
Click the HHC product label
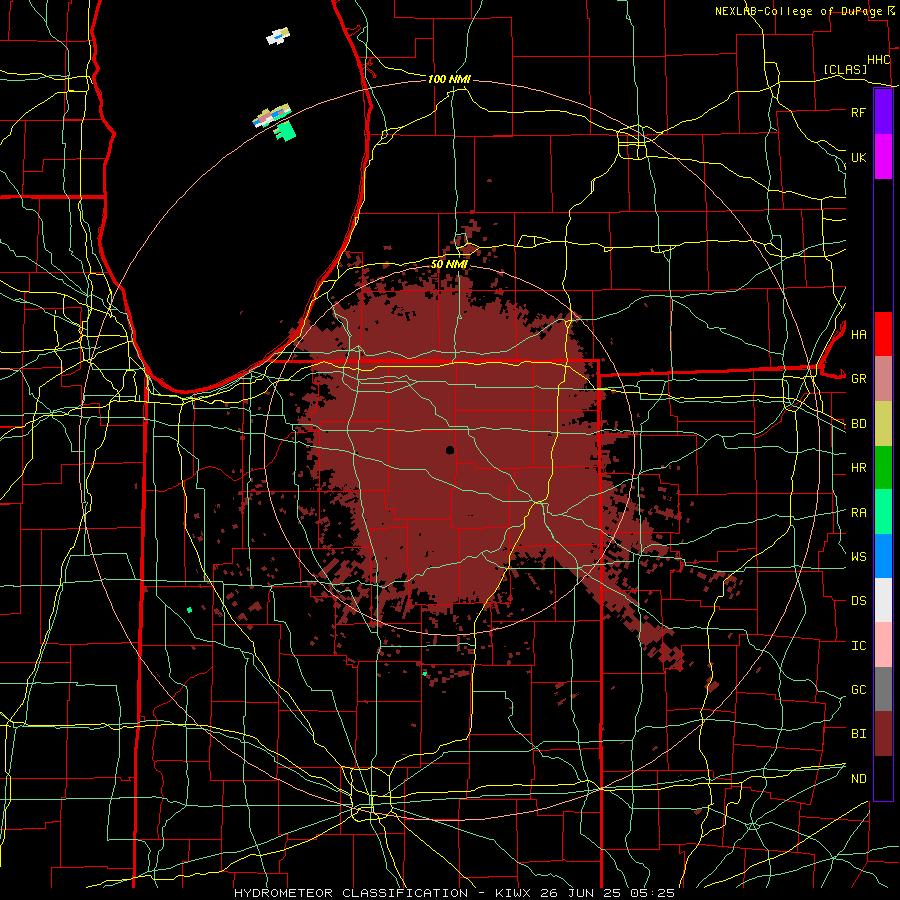879,60
